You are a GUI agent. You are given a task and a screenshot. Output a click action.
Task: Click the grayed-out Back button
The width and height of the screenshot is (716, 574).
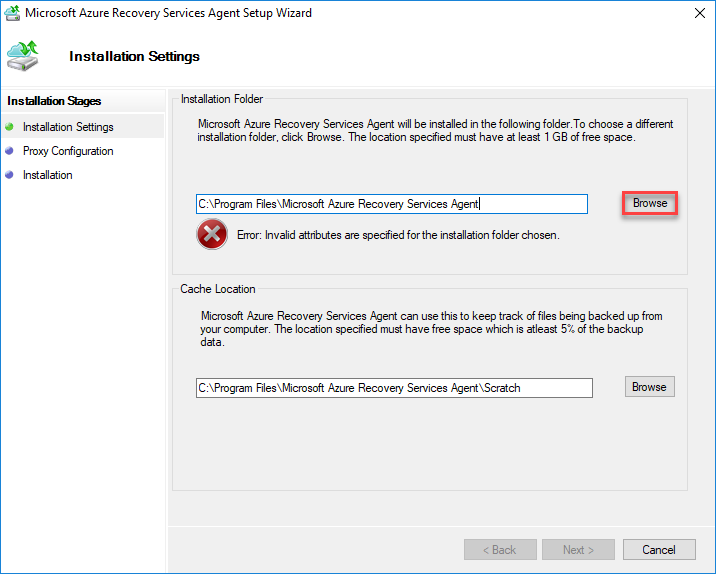500,549
